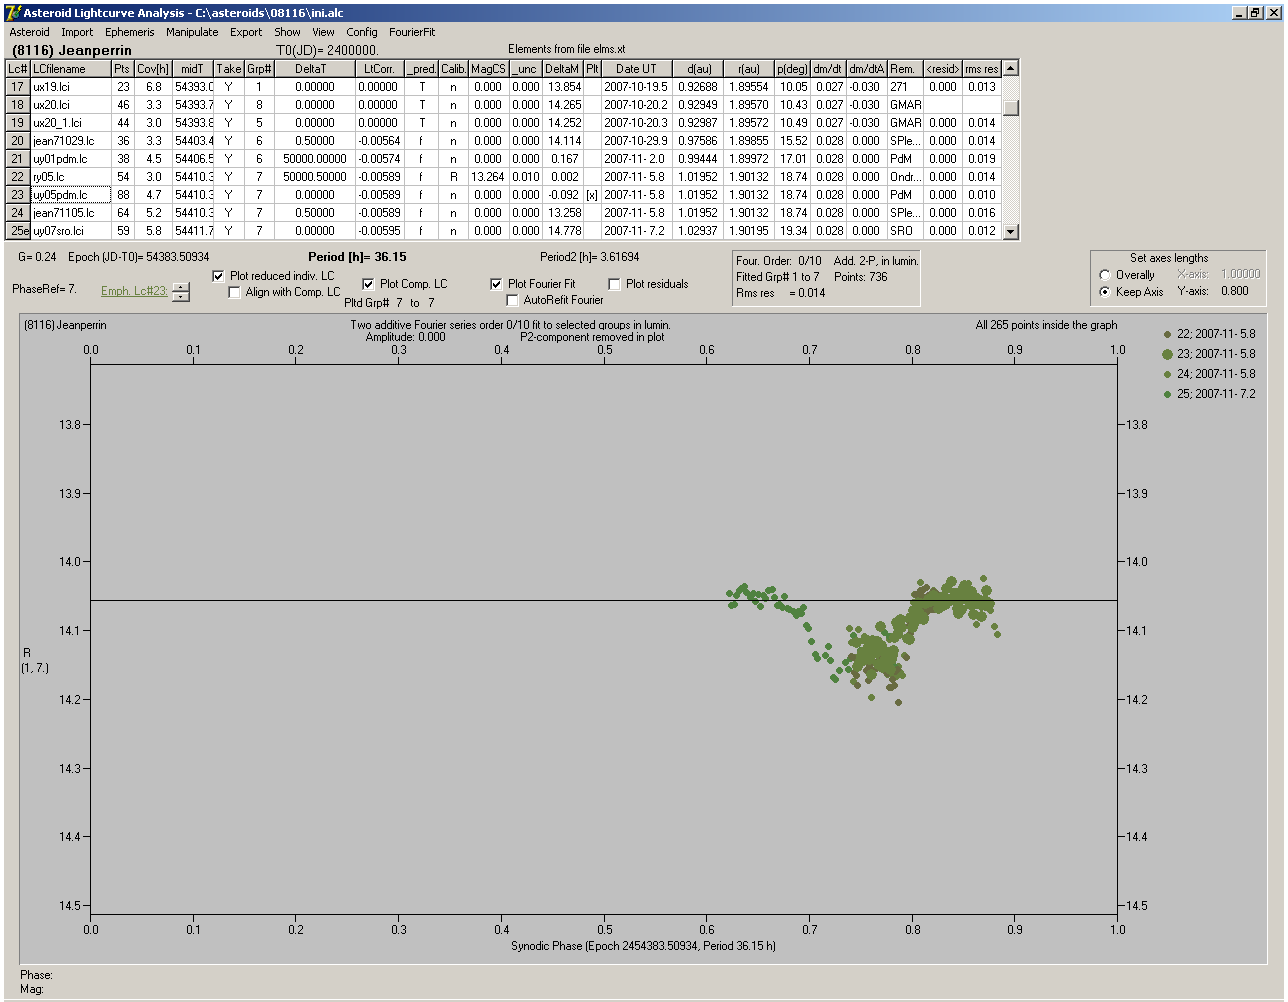Select row 25e header button

click(x=18, y=231)
